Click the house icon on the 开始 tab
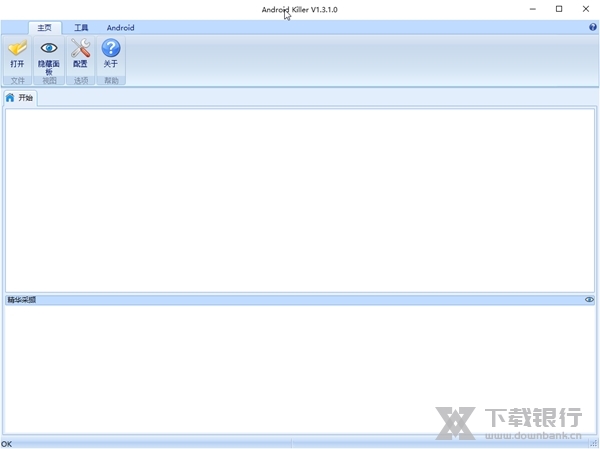The width and height of the screenshot is (600, 449). pyautogui.click(x=10, y=98)
